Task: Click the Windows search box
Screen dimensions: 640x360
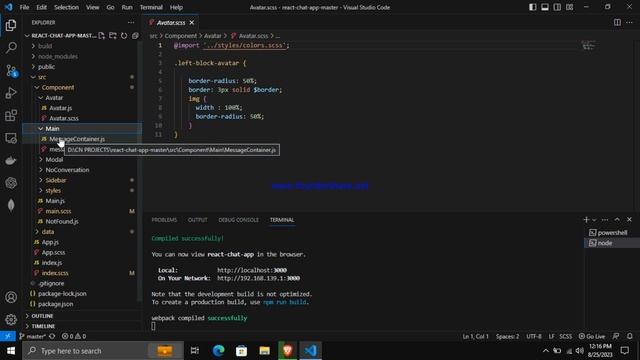Action: (103, 351)
